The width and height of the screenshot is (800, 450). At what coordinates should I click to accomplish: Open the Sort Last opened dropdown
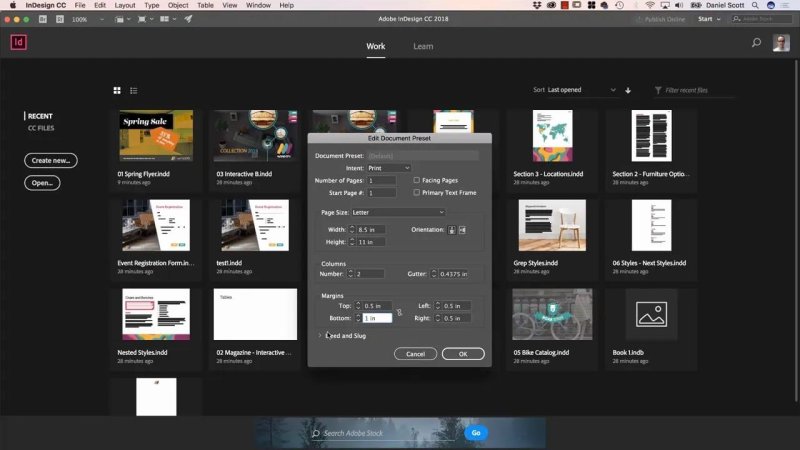click(x=582, y=90)
